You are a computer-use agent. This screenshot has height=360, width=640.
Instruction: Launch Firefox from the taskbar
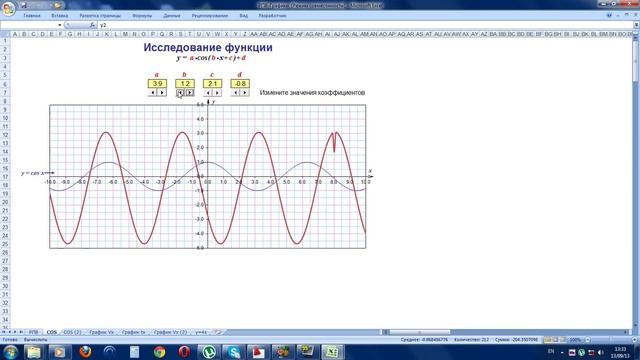click(x=85, y=352)
